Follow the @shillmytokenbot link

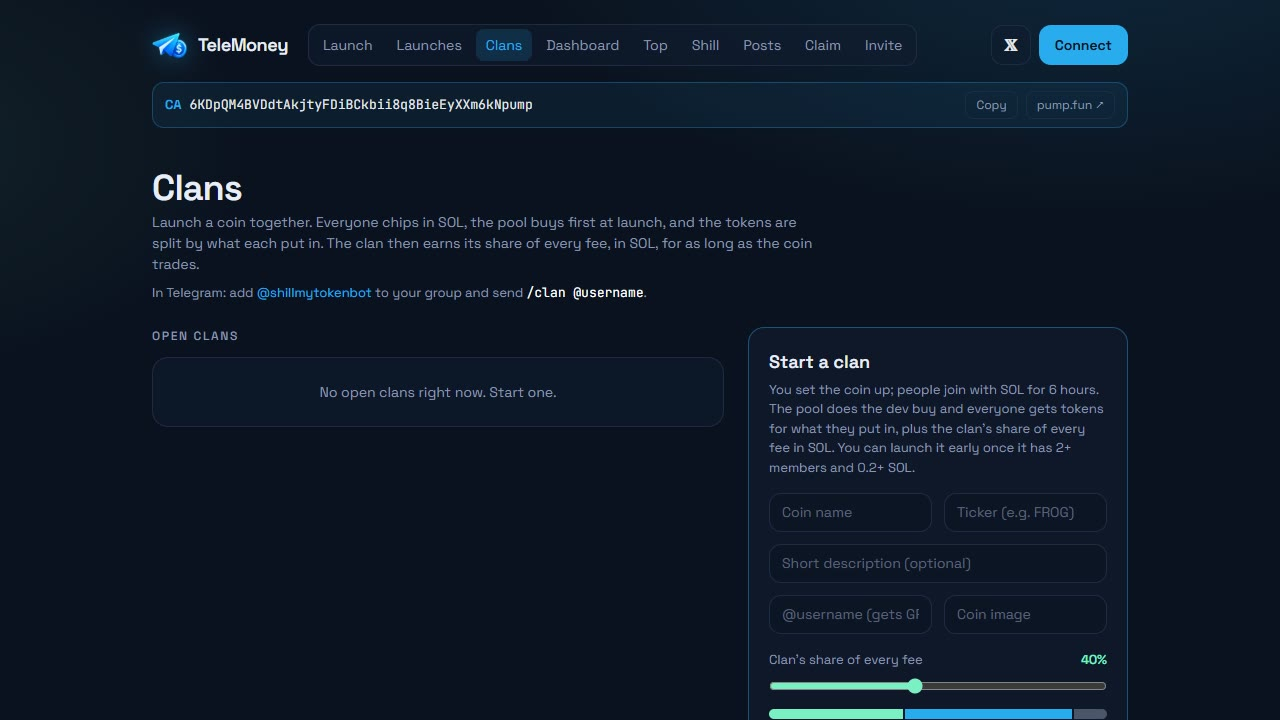pyautogui.click(x=314, y=293)
